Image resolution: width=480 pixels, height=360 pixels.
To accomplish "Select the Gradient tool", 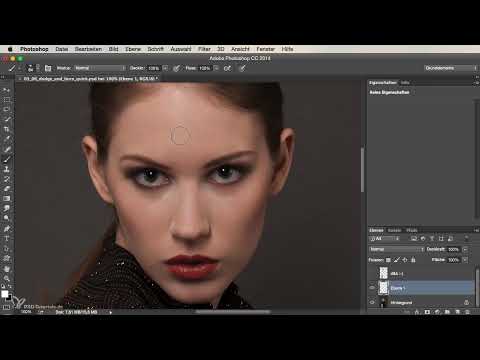I will click(x=6, y=199).
